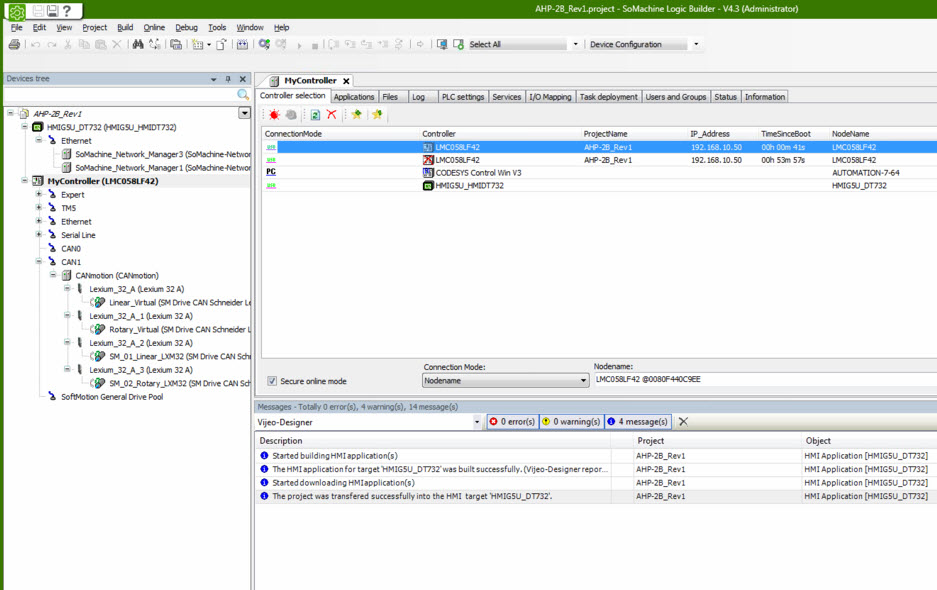Screen dimensions: 937x590
Task: Click the Replace toolbar icon
Action: [x=155, y=44]
